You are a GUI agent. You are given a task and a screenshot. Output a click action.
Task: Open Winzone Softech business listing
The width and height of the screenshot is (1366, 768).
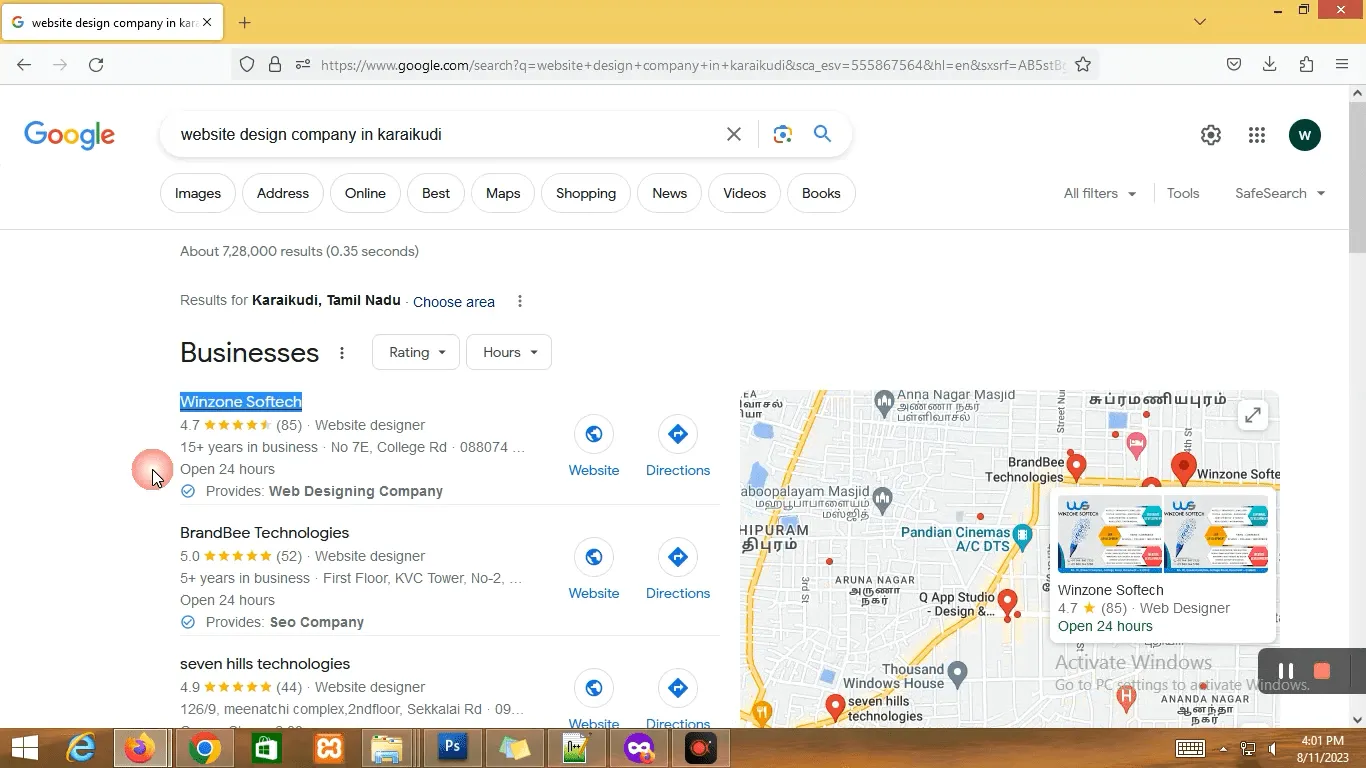pyautogui.click(x=241, y=401)
